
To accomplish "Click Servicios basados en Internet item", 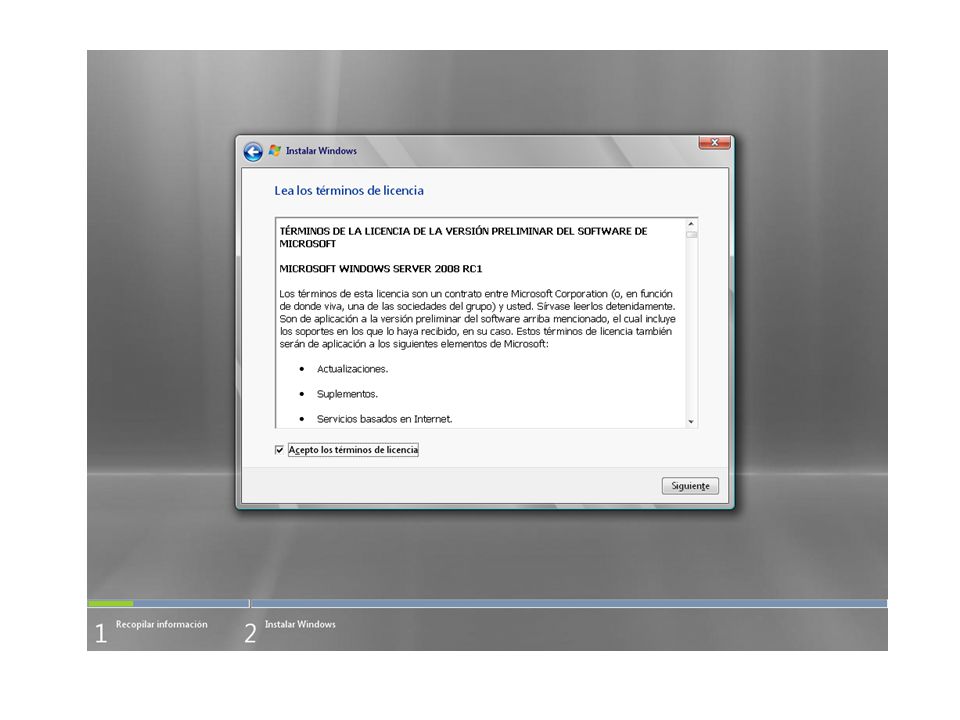I will click(x=384, y=419).
